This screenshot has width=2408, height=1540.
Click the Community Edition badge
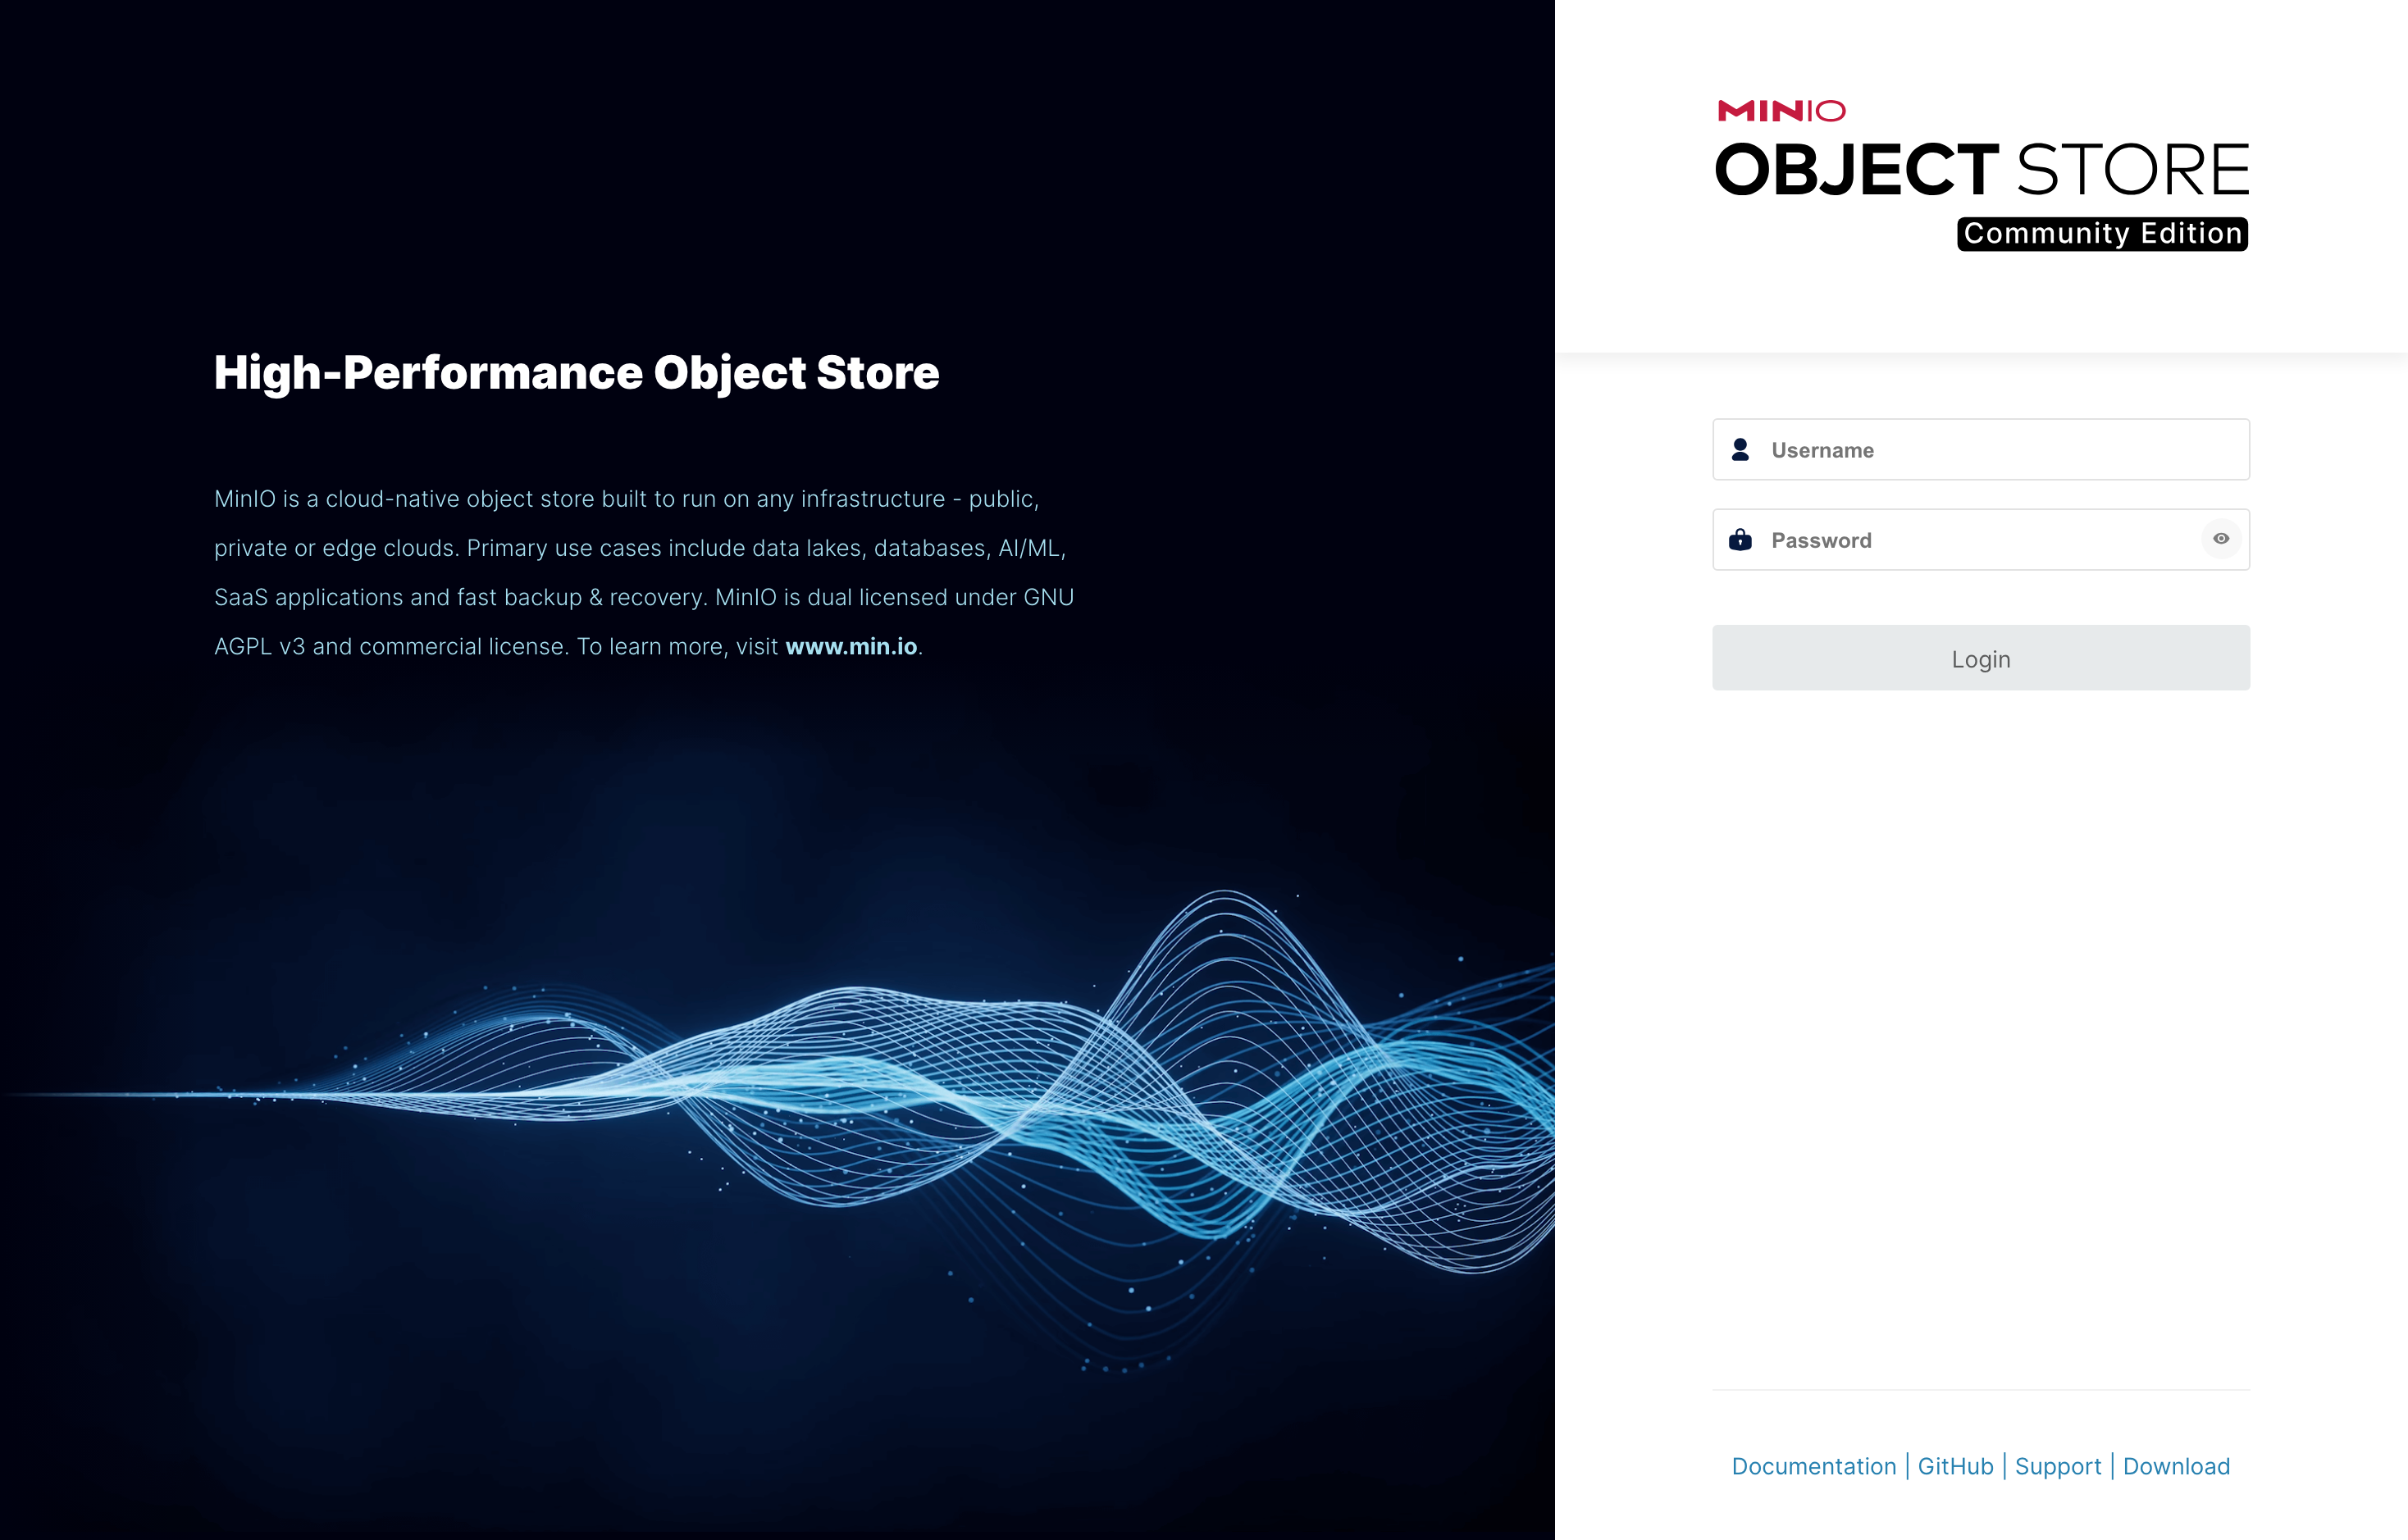click(x=2102, y=234)
